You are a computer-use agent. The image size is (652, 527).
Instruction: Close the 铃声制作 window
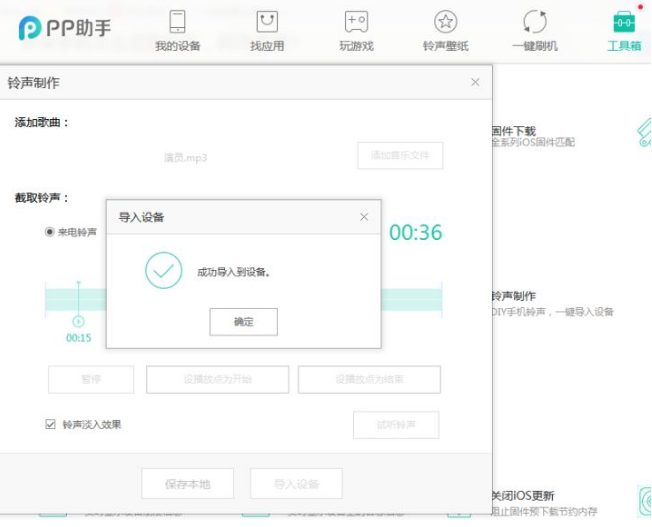pyautogui.click(x=475, y=82)
